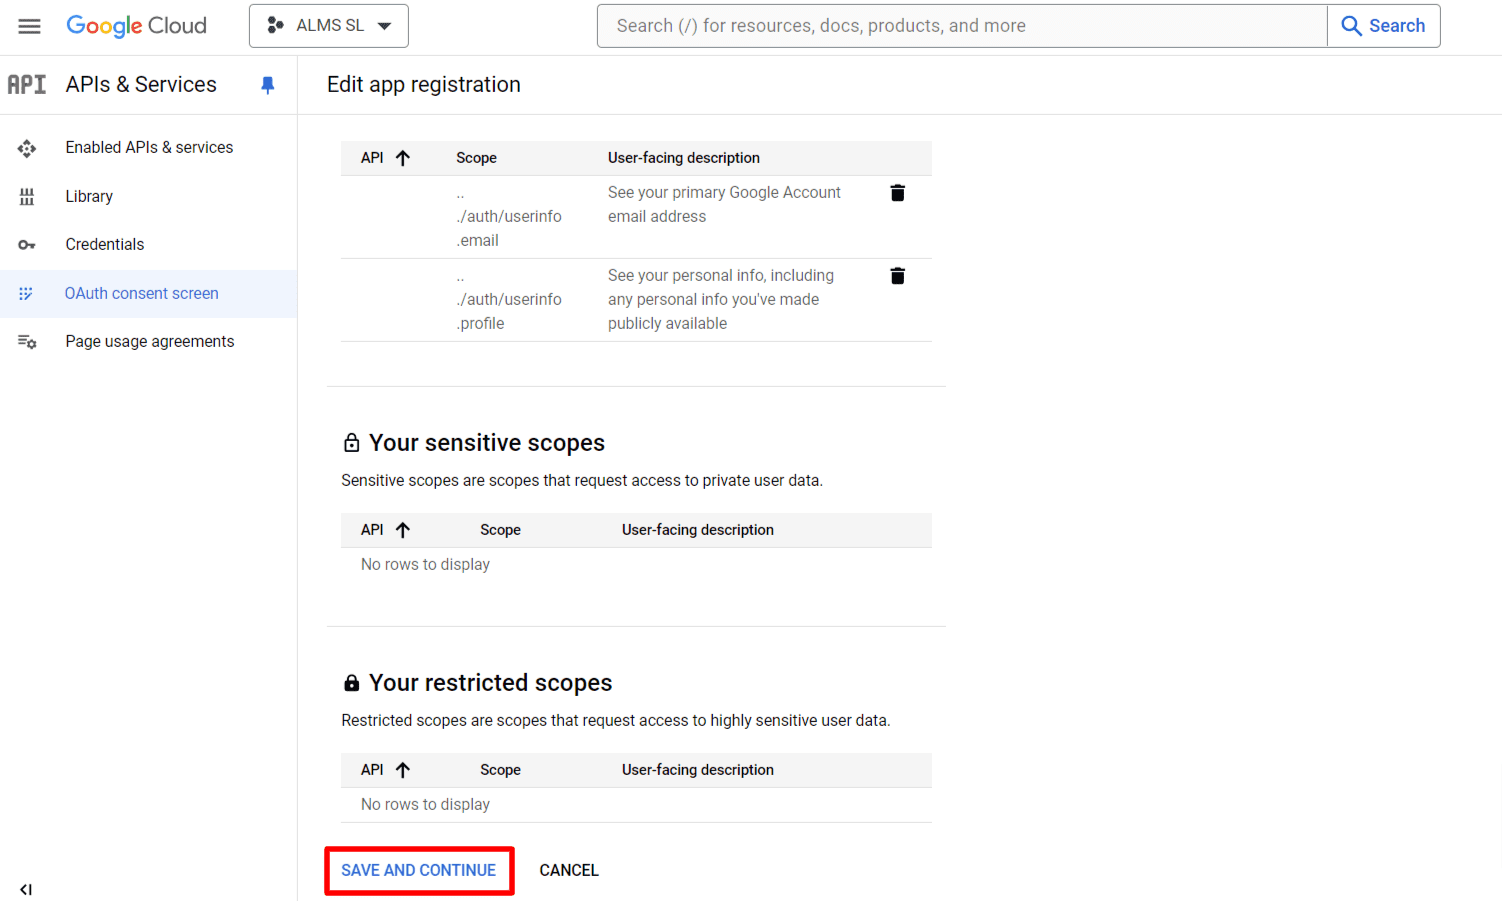Click Save and Continue button

coord(418,870)
